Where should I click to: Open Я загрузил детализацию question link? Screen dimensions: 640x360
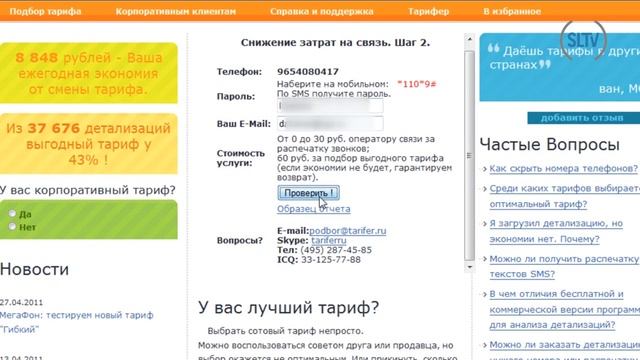pos(556,231)
